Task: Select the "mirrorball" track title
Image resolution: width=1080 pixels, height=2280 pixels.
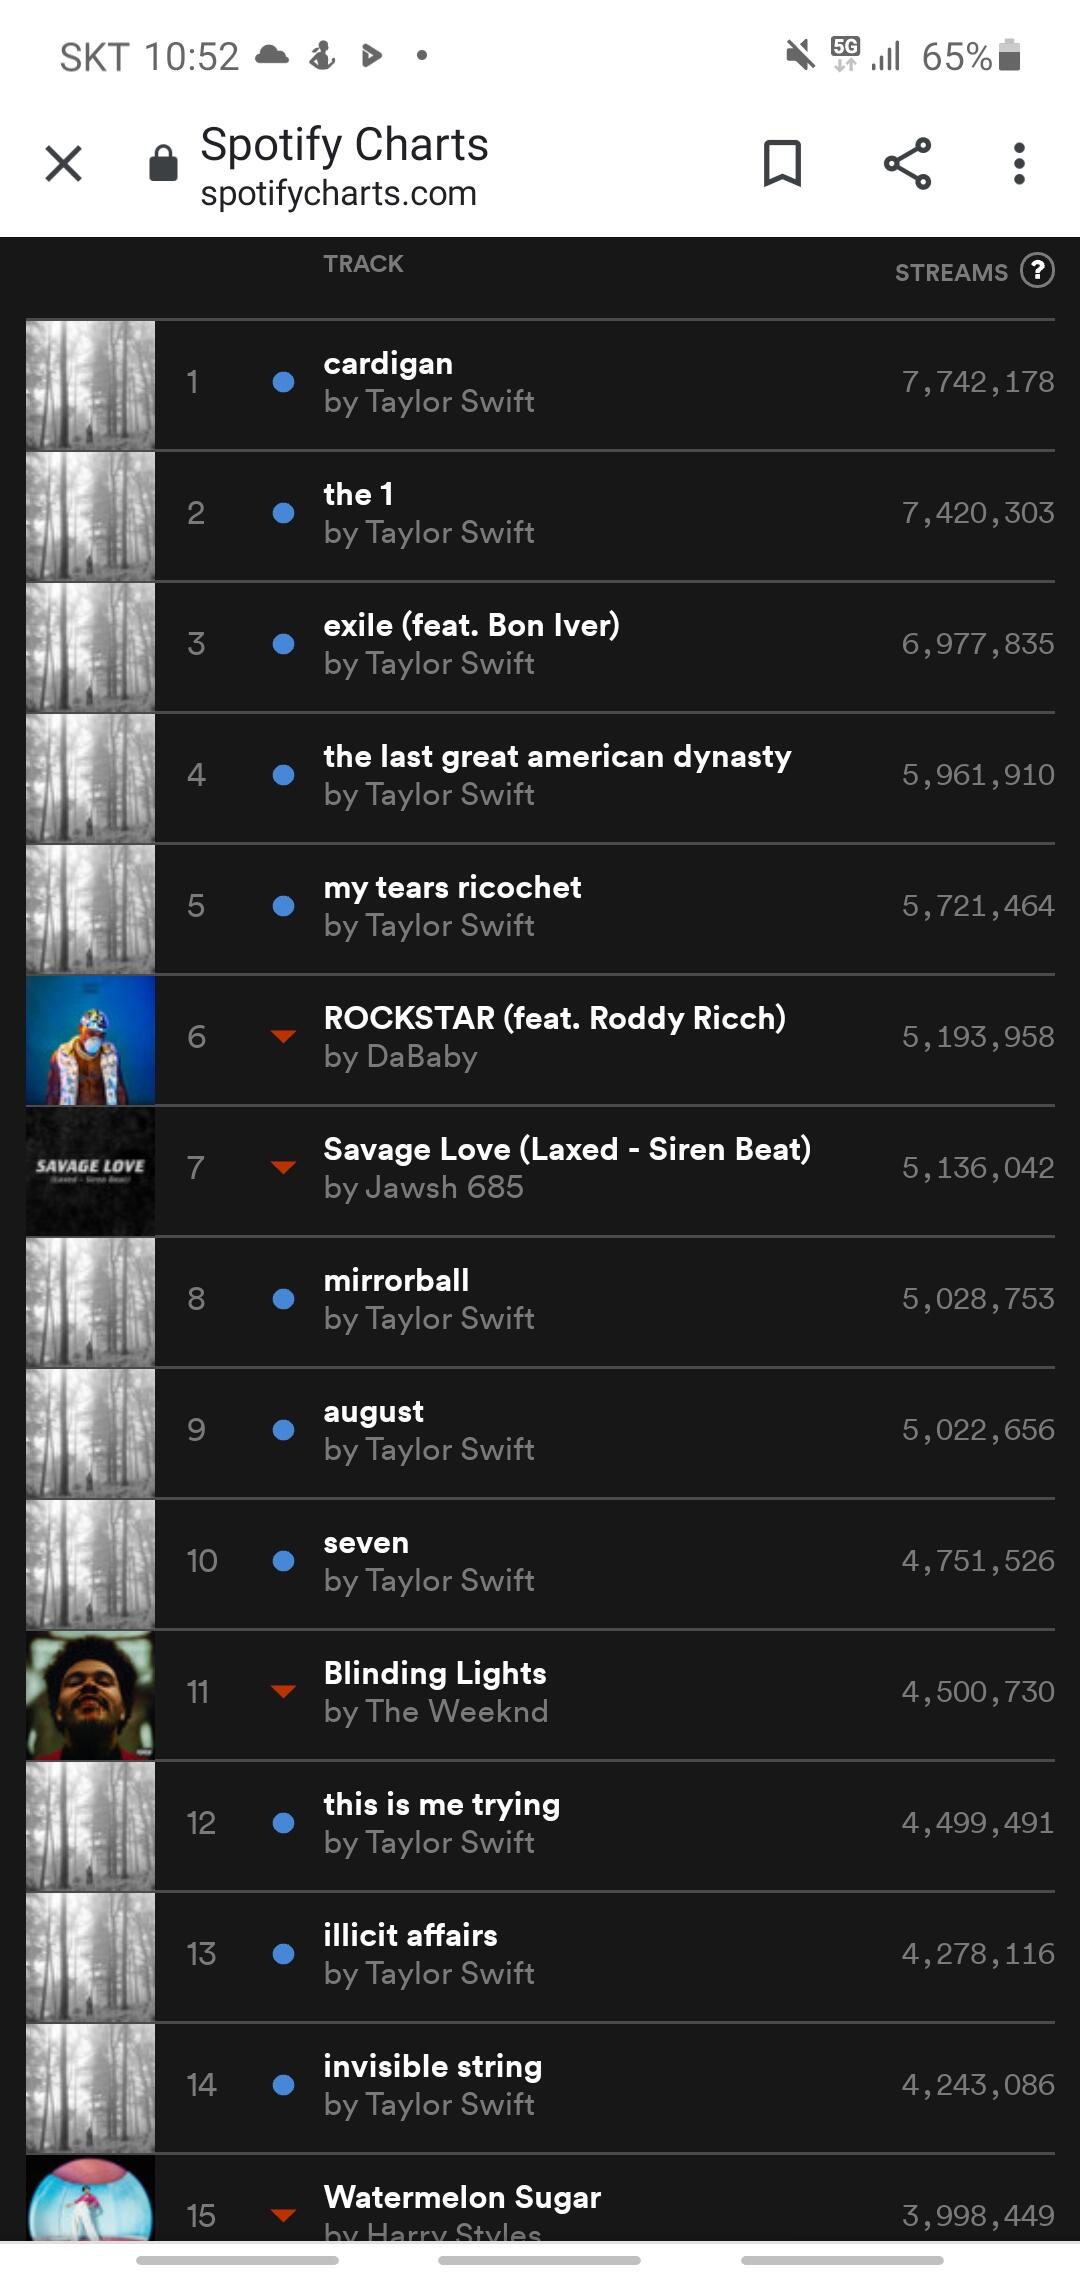Action: (x=396, y=1280)
